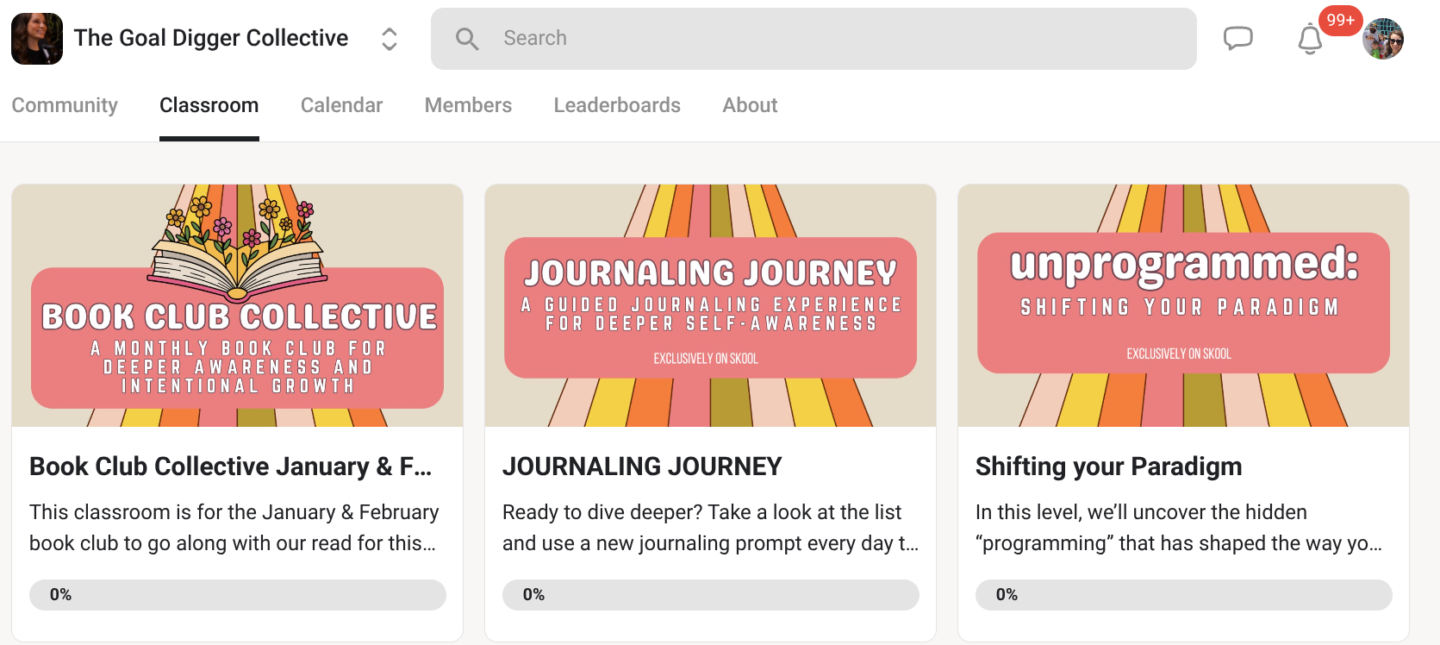Go to the Members tab
The height and width of the screenshot is (645, 1440).
tap(468, 105)
